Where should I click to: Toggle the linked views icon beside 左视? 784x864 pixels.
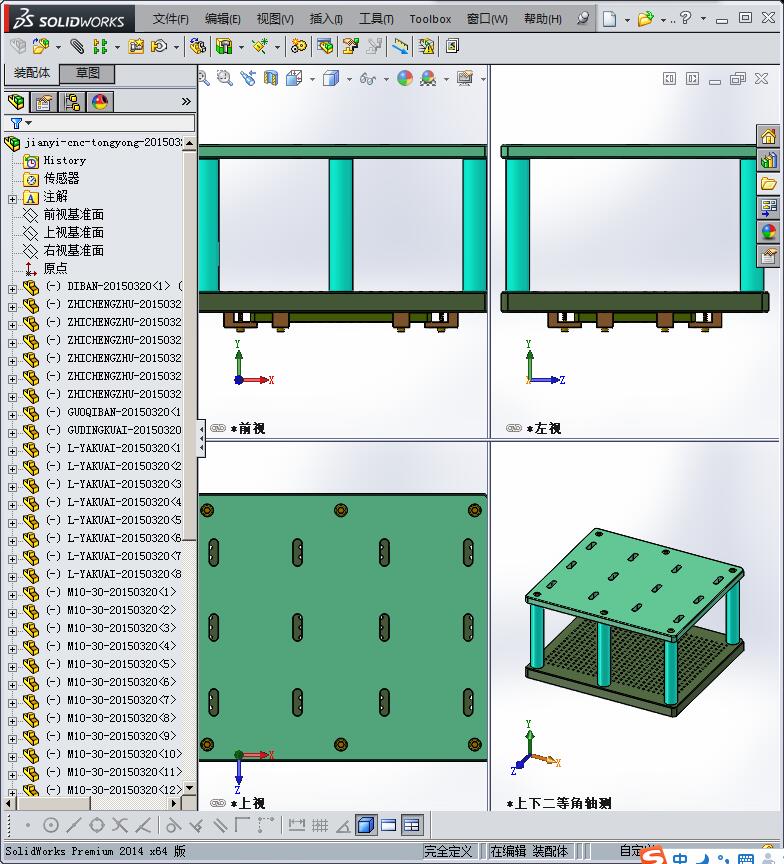coord(513,428)
